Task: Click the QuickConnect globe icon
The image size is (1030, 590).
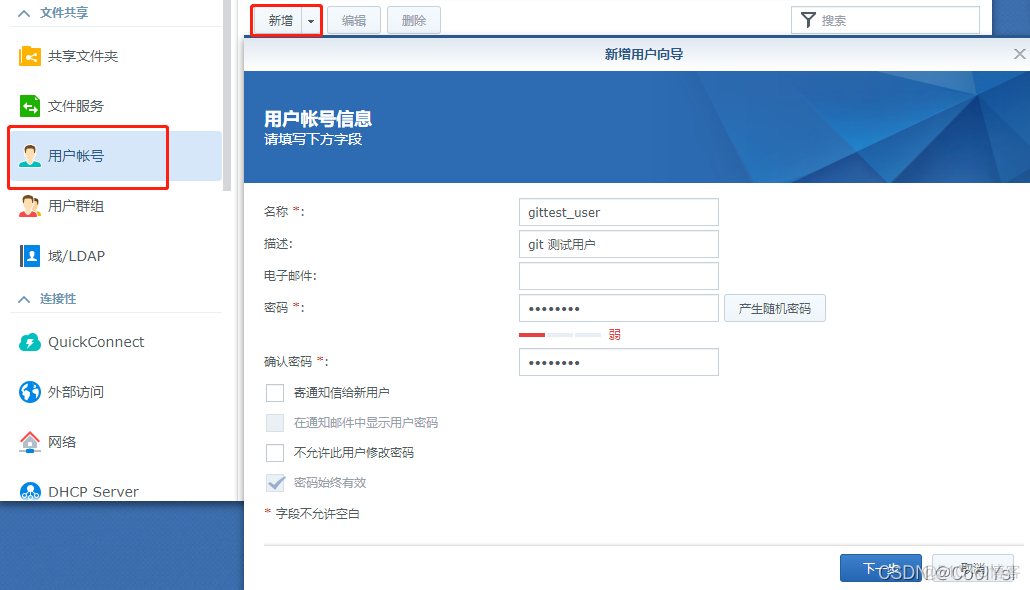Action: click(x=30, y=341)
